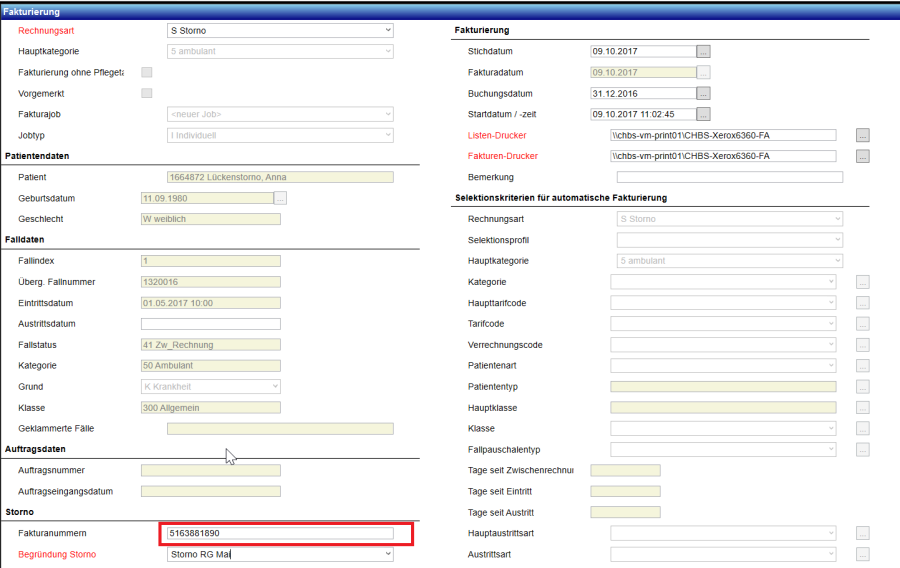Select the Buchungsdatum date field

coord(643,93)
